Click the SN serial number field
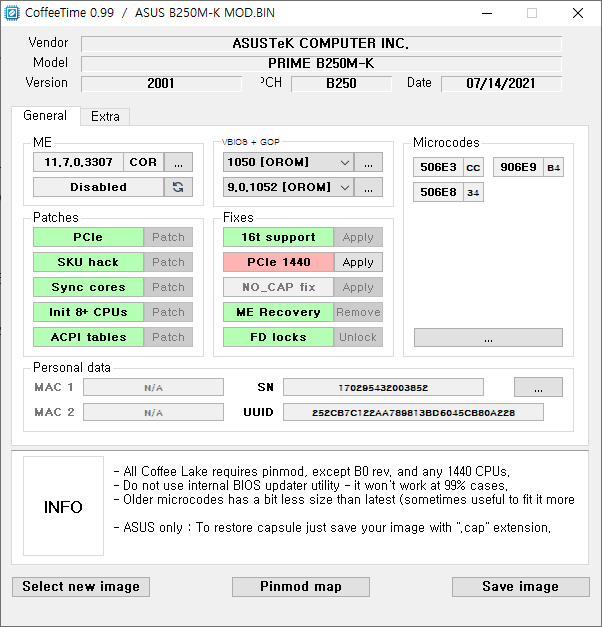Image resolution: width=602 pixels, height=627 pixels. point(383,387)
